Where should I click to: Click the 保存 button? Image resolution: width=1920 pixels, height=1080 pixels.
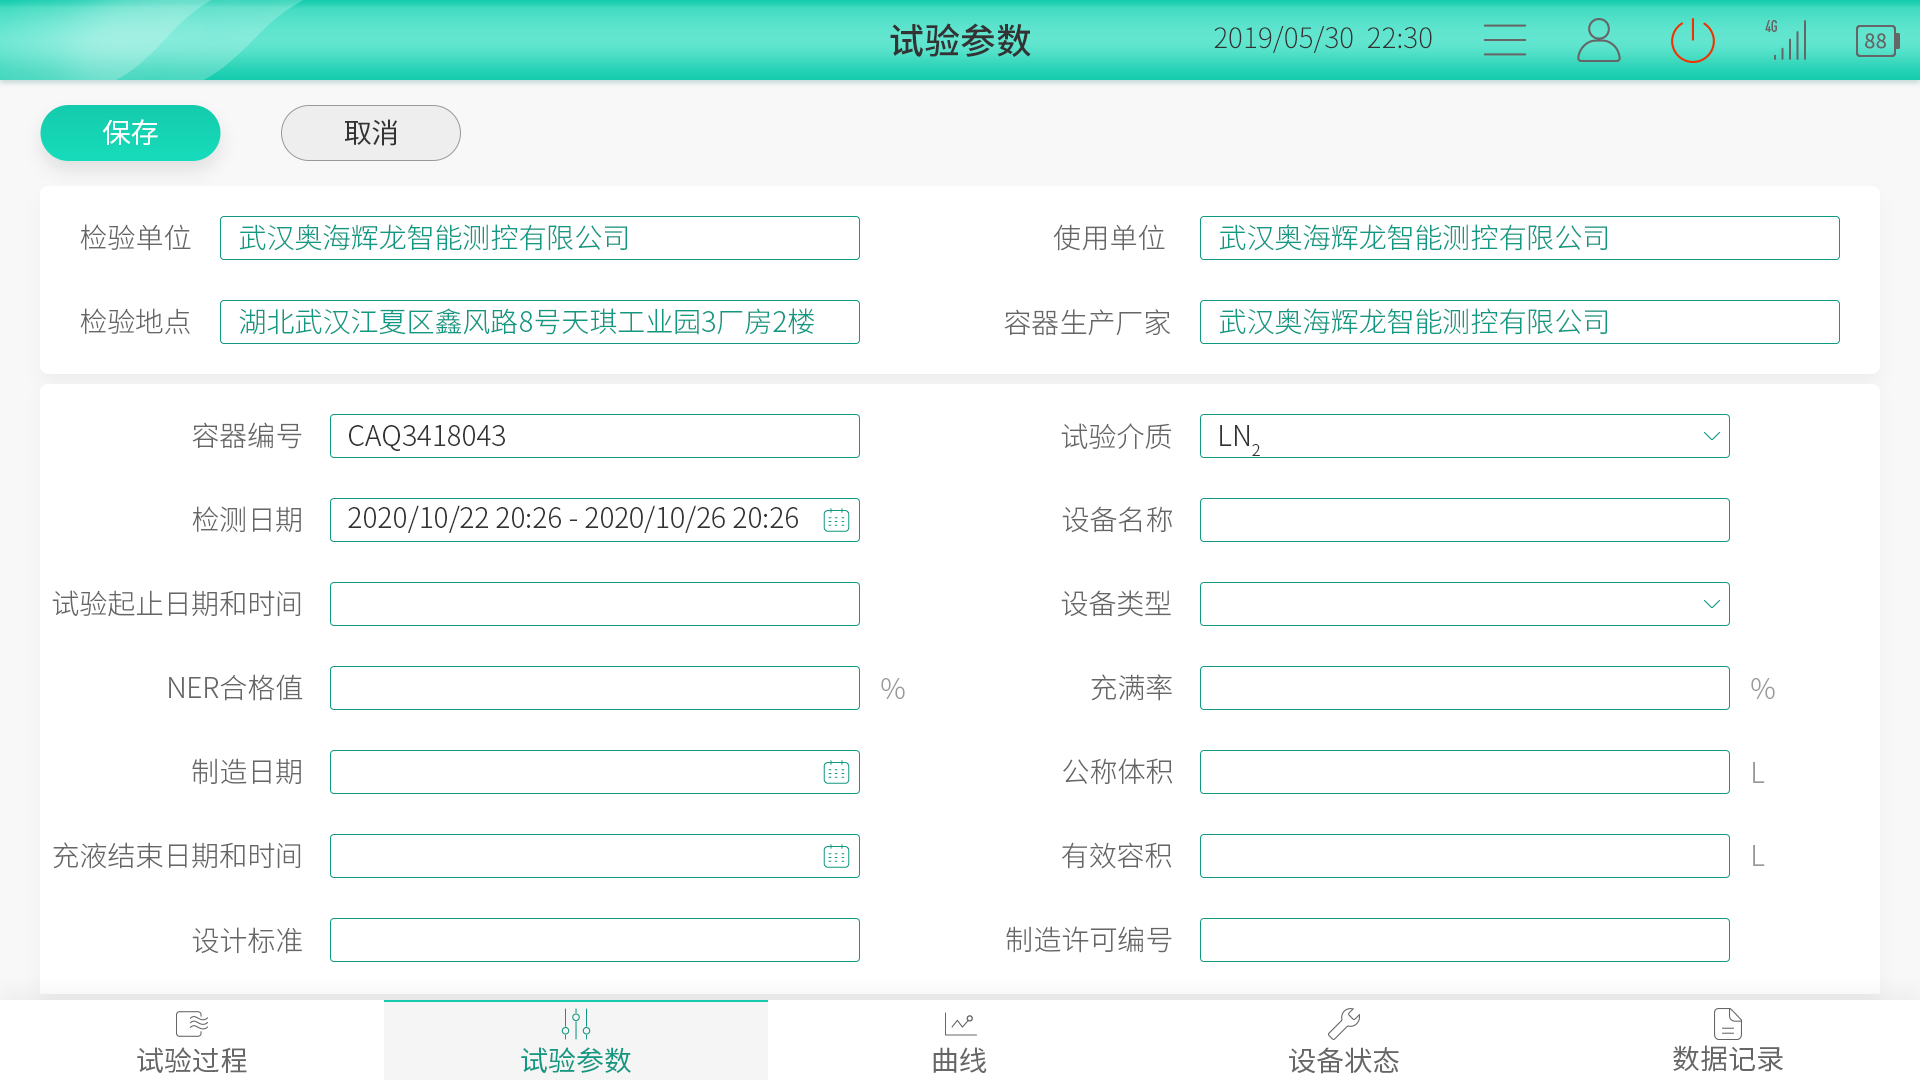(x=130, y=133)
